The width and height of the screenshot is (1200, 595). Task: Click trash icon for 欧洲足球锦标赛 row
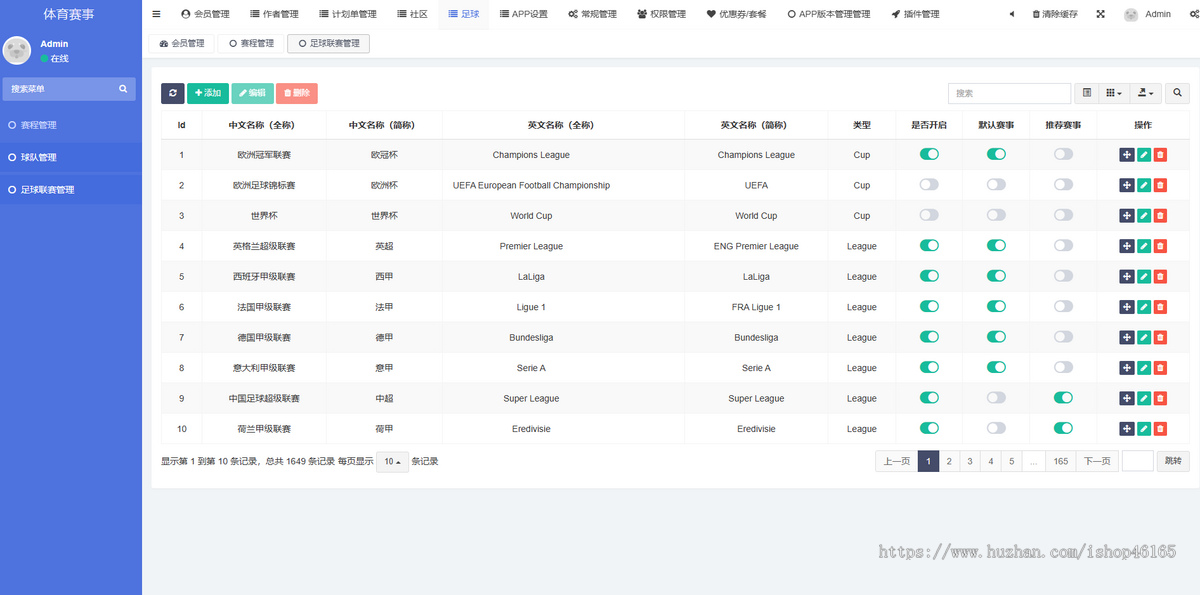[1160, 185]
